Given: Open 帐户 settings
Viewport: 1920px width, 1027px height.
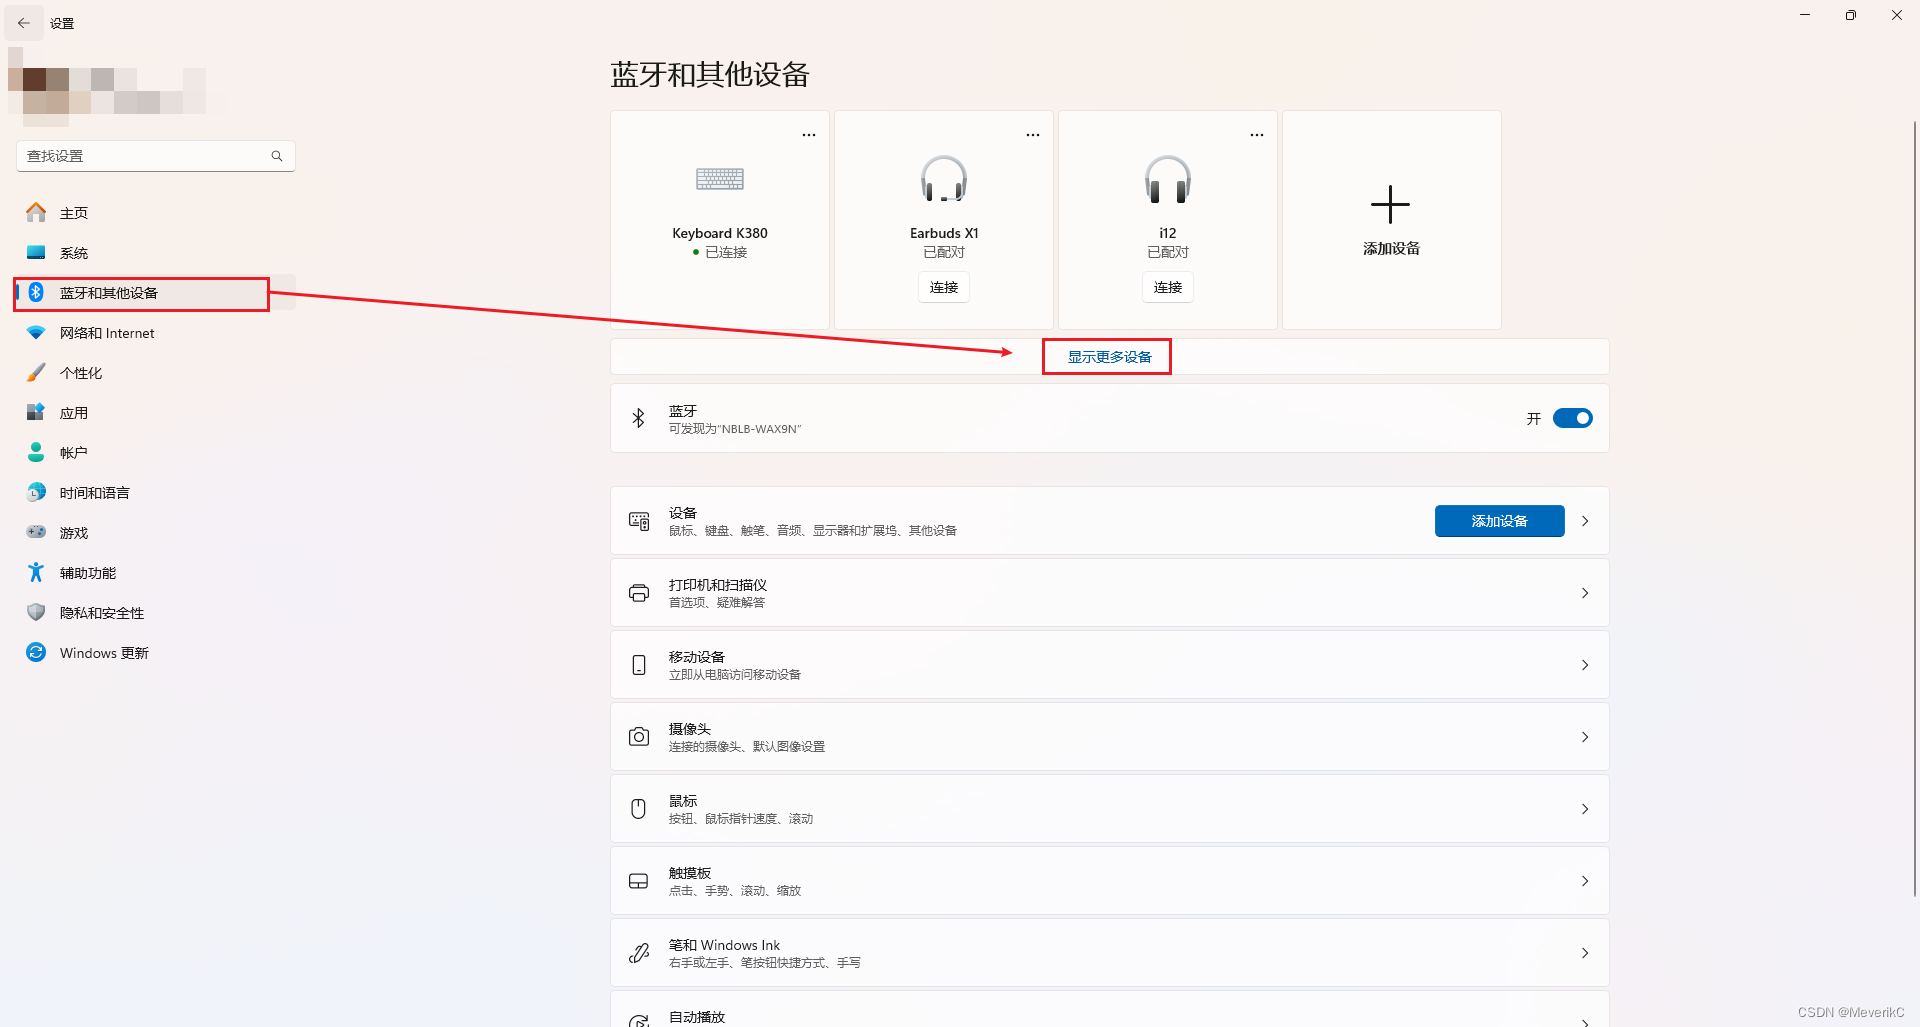Looking at the screenshot, I should 155,453.
